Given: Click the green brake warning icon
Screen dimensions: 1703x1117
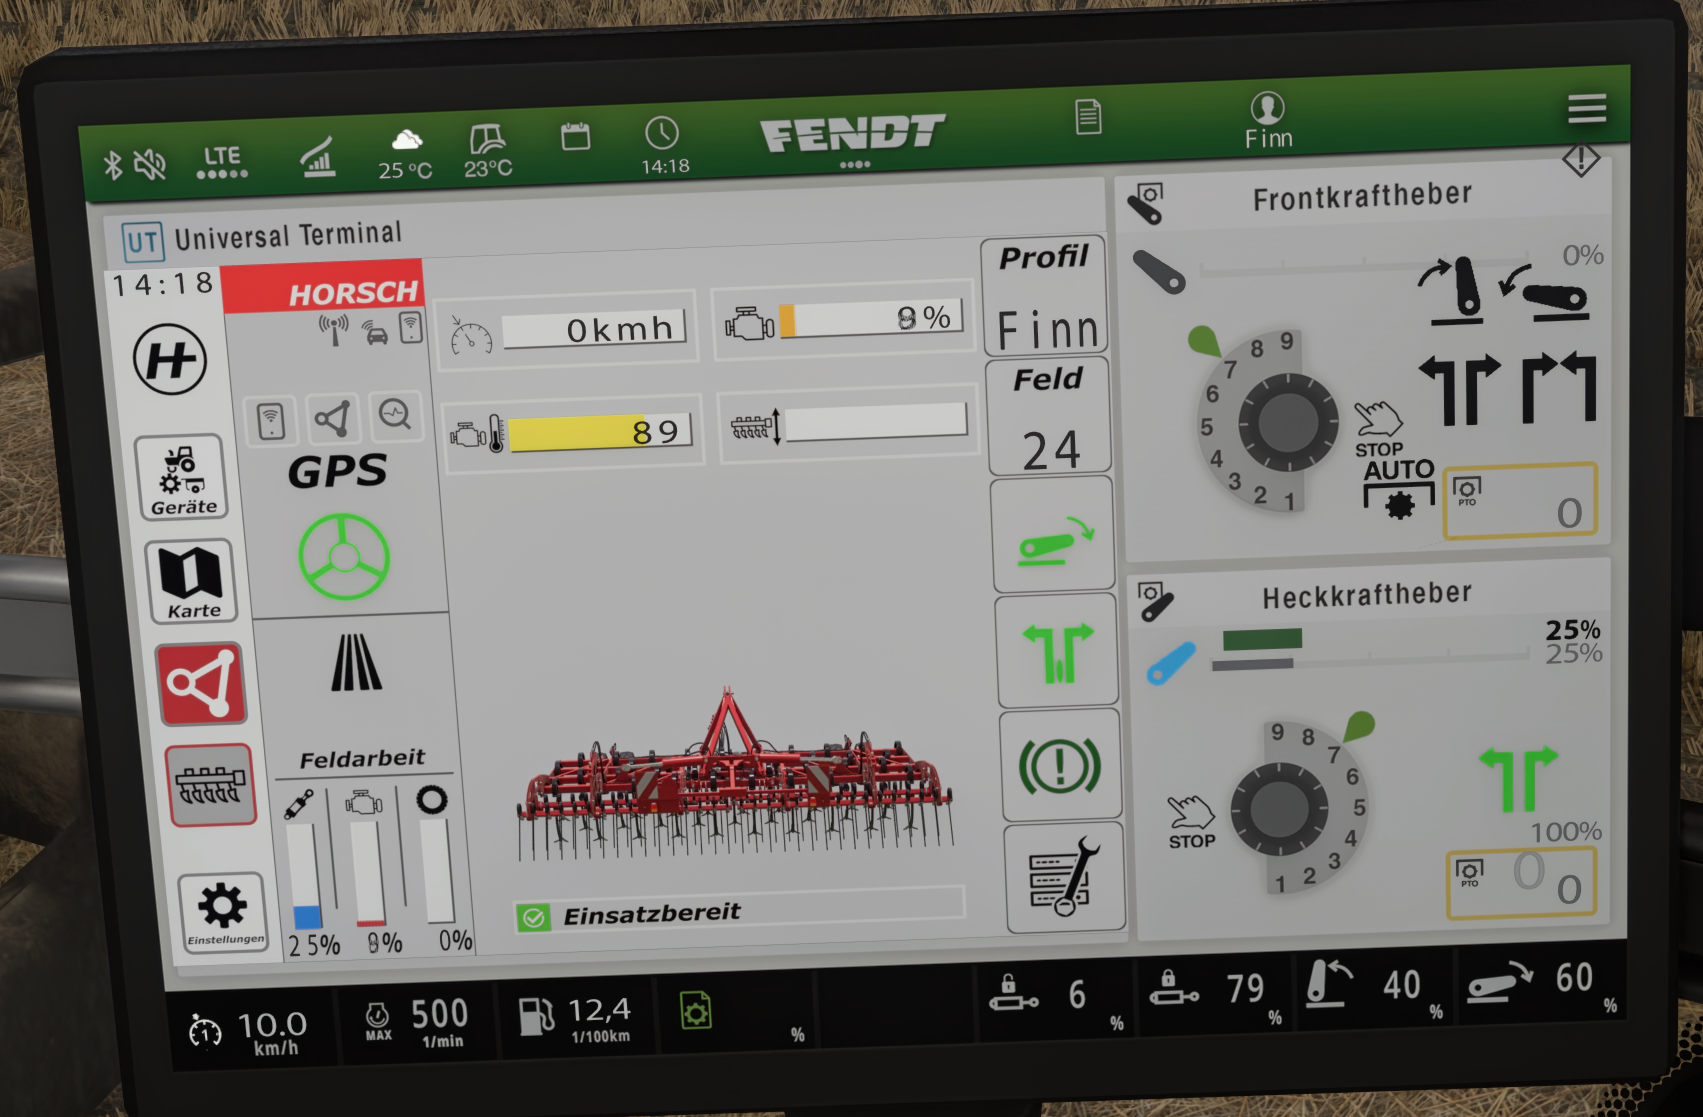Looking at the screenshot, I should [1059, 766].
